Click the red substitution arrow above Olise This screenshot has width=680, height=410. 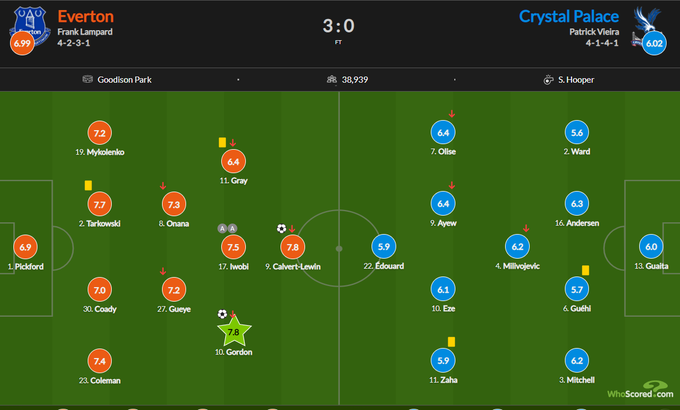click(x=451, y=114)
